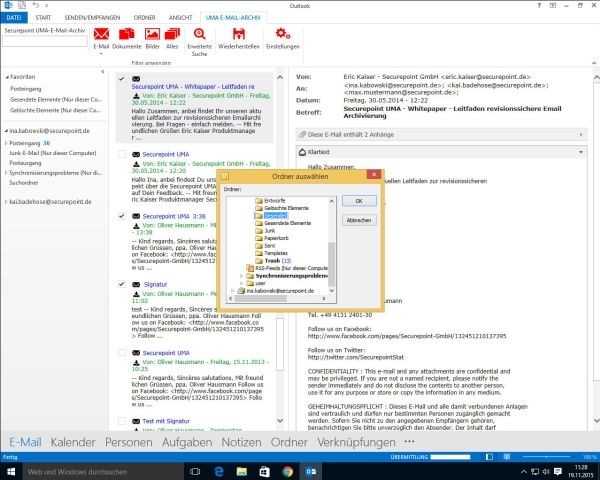This screenshot has width=600, height=480.
Task: Open Aufgaben navigation
Action: point(187,442)
